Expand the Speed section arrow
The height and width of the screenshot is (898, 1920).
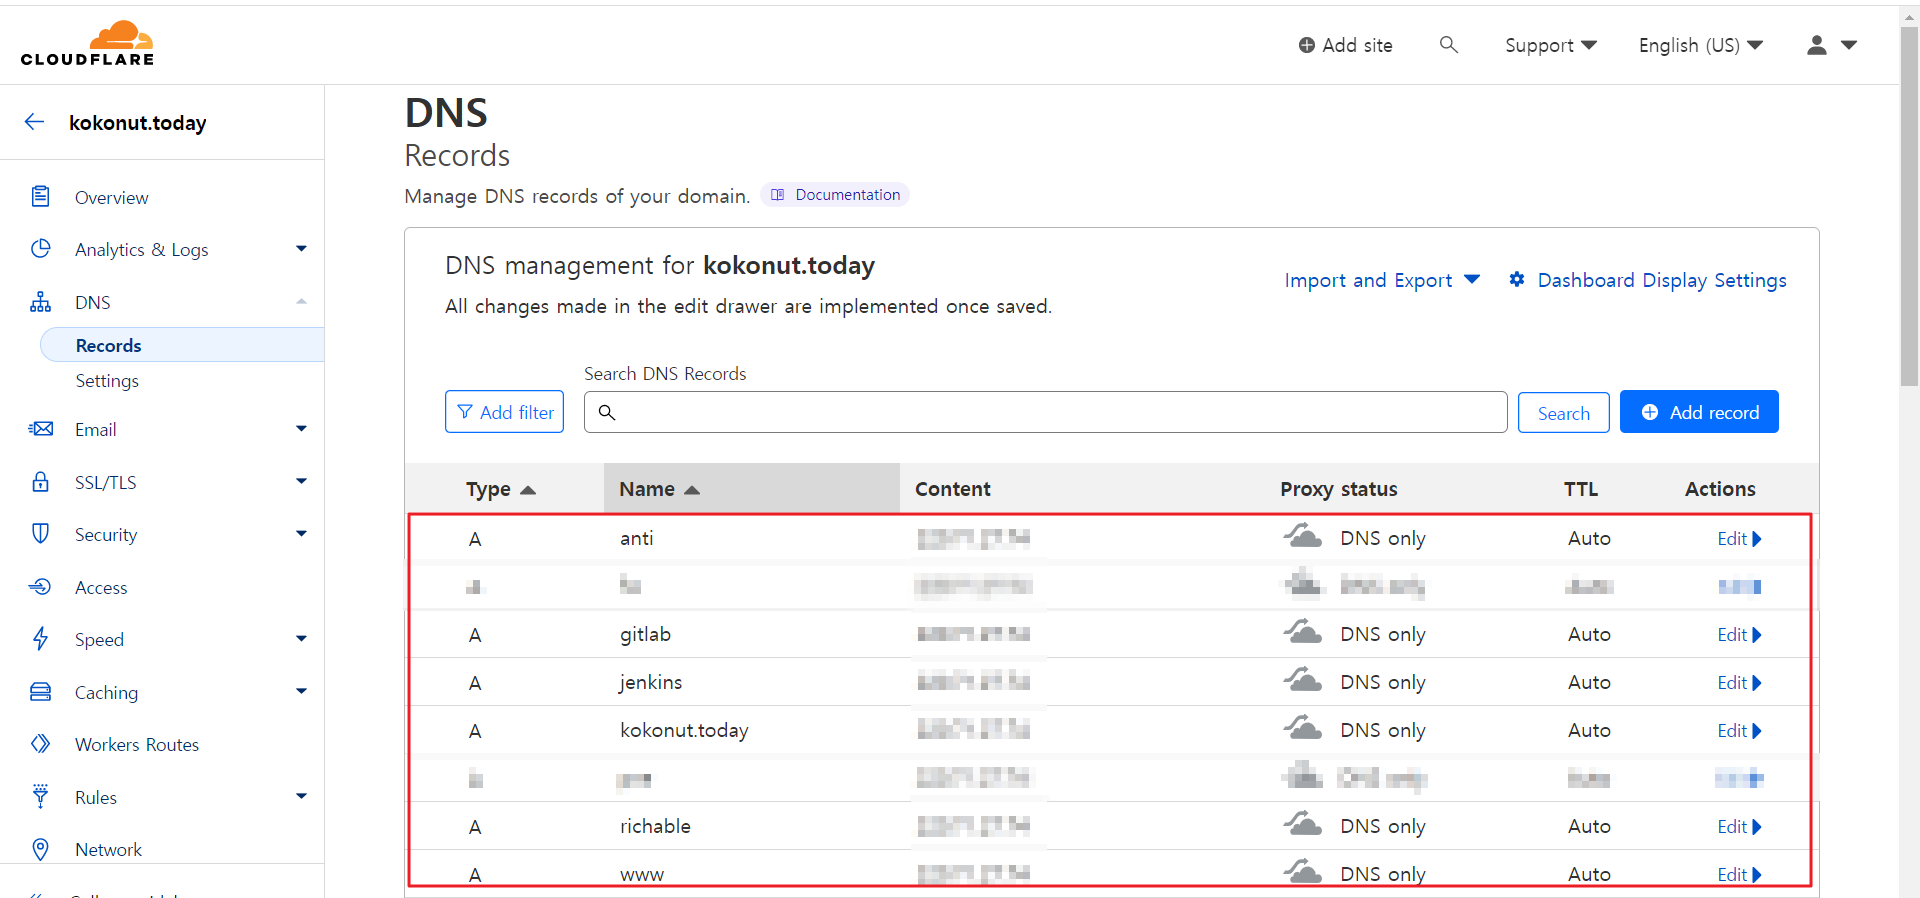click(301, 639)
